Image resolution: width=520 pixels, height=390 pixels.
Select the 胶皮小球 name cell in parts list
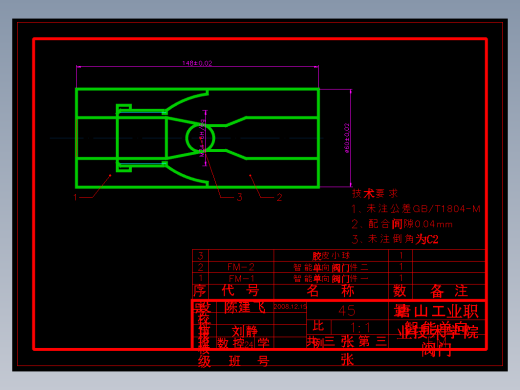[x=331, y=256]
